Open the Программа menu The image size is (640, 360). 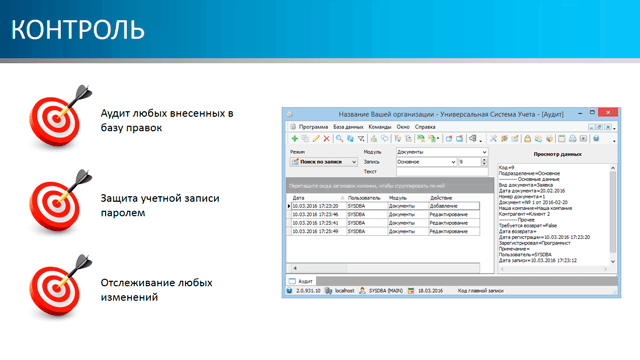pos(313,127)
